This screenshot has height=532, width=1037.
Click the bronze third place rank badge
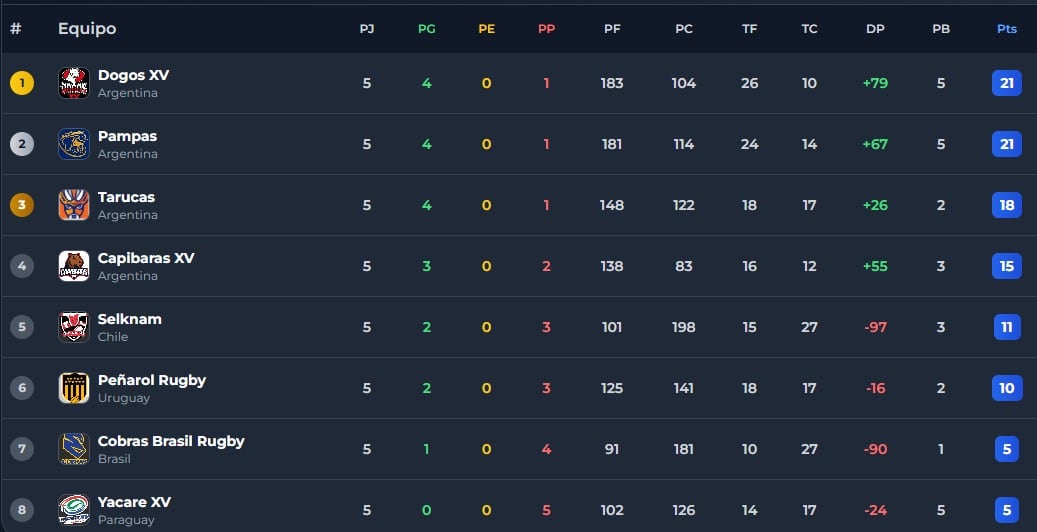[x=21, y=205]
